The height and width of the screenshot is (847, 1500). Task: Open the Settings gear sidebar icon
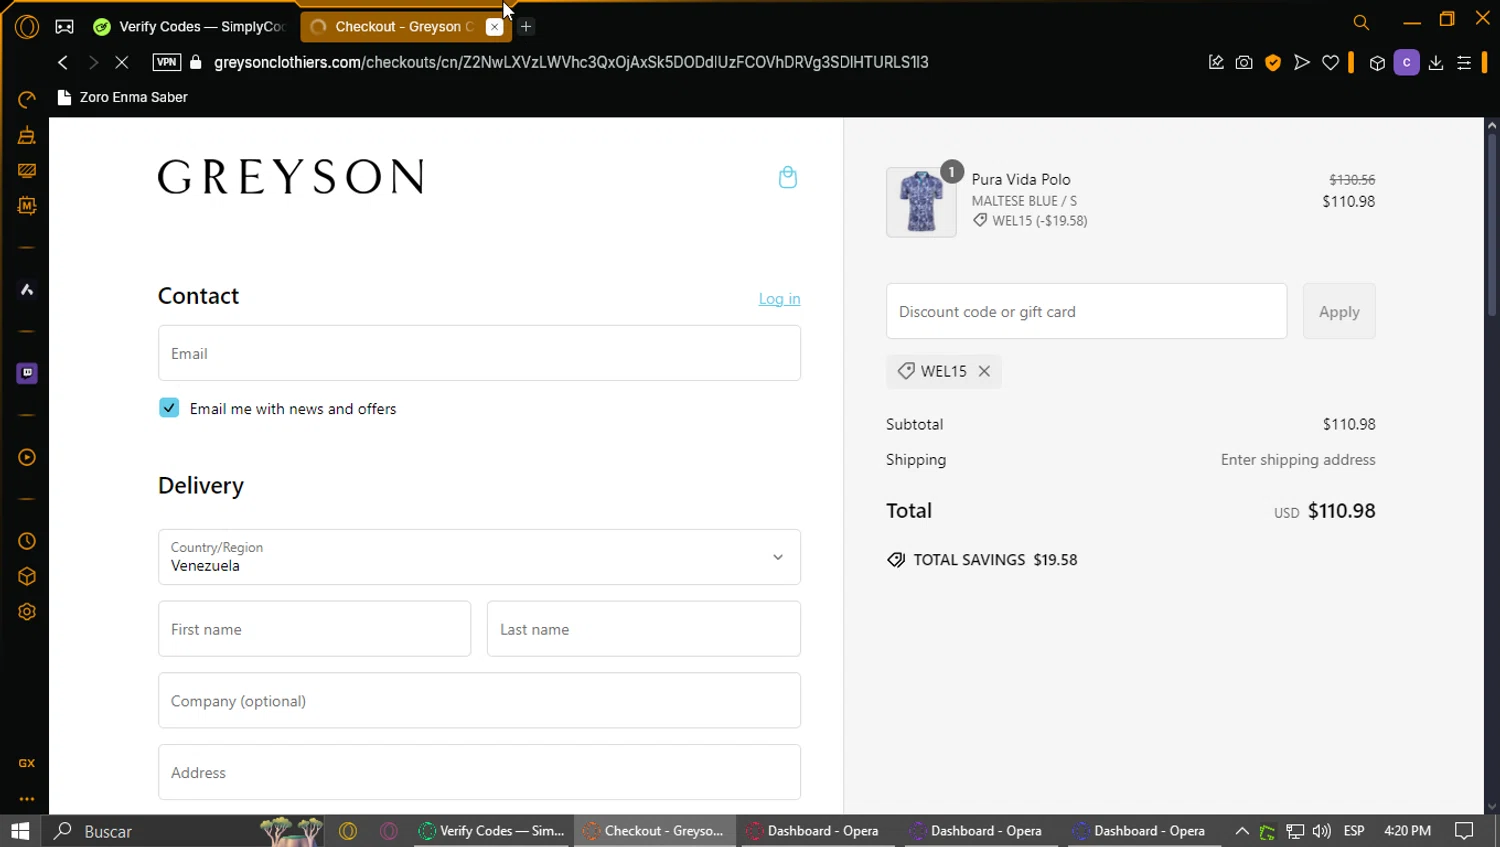[x=27, y=612]
